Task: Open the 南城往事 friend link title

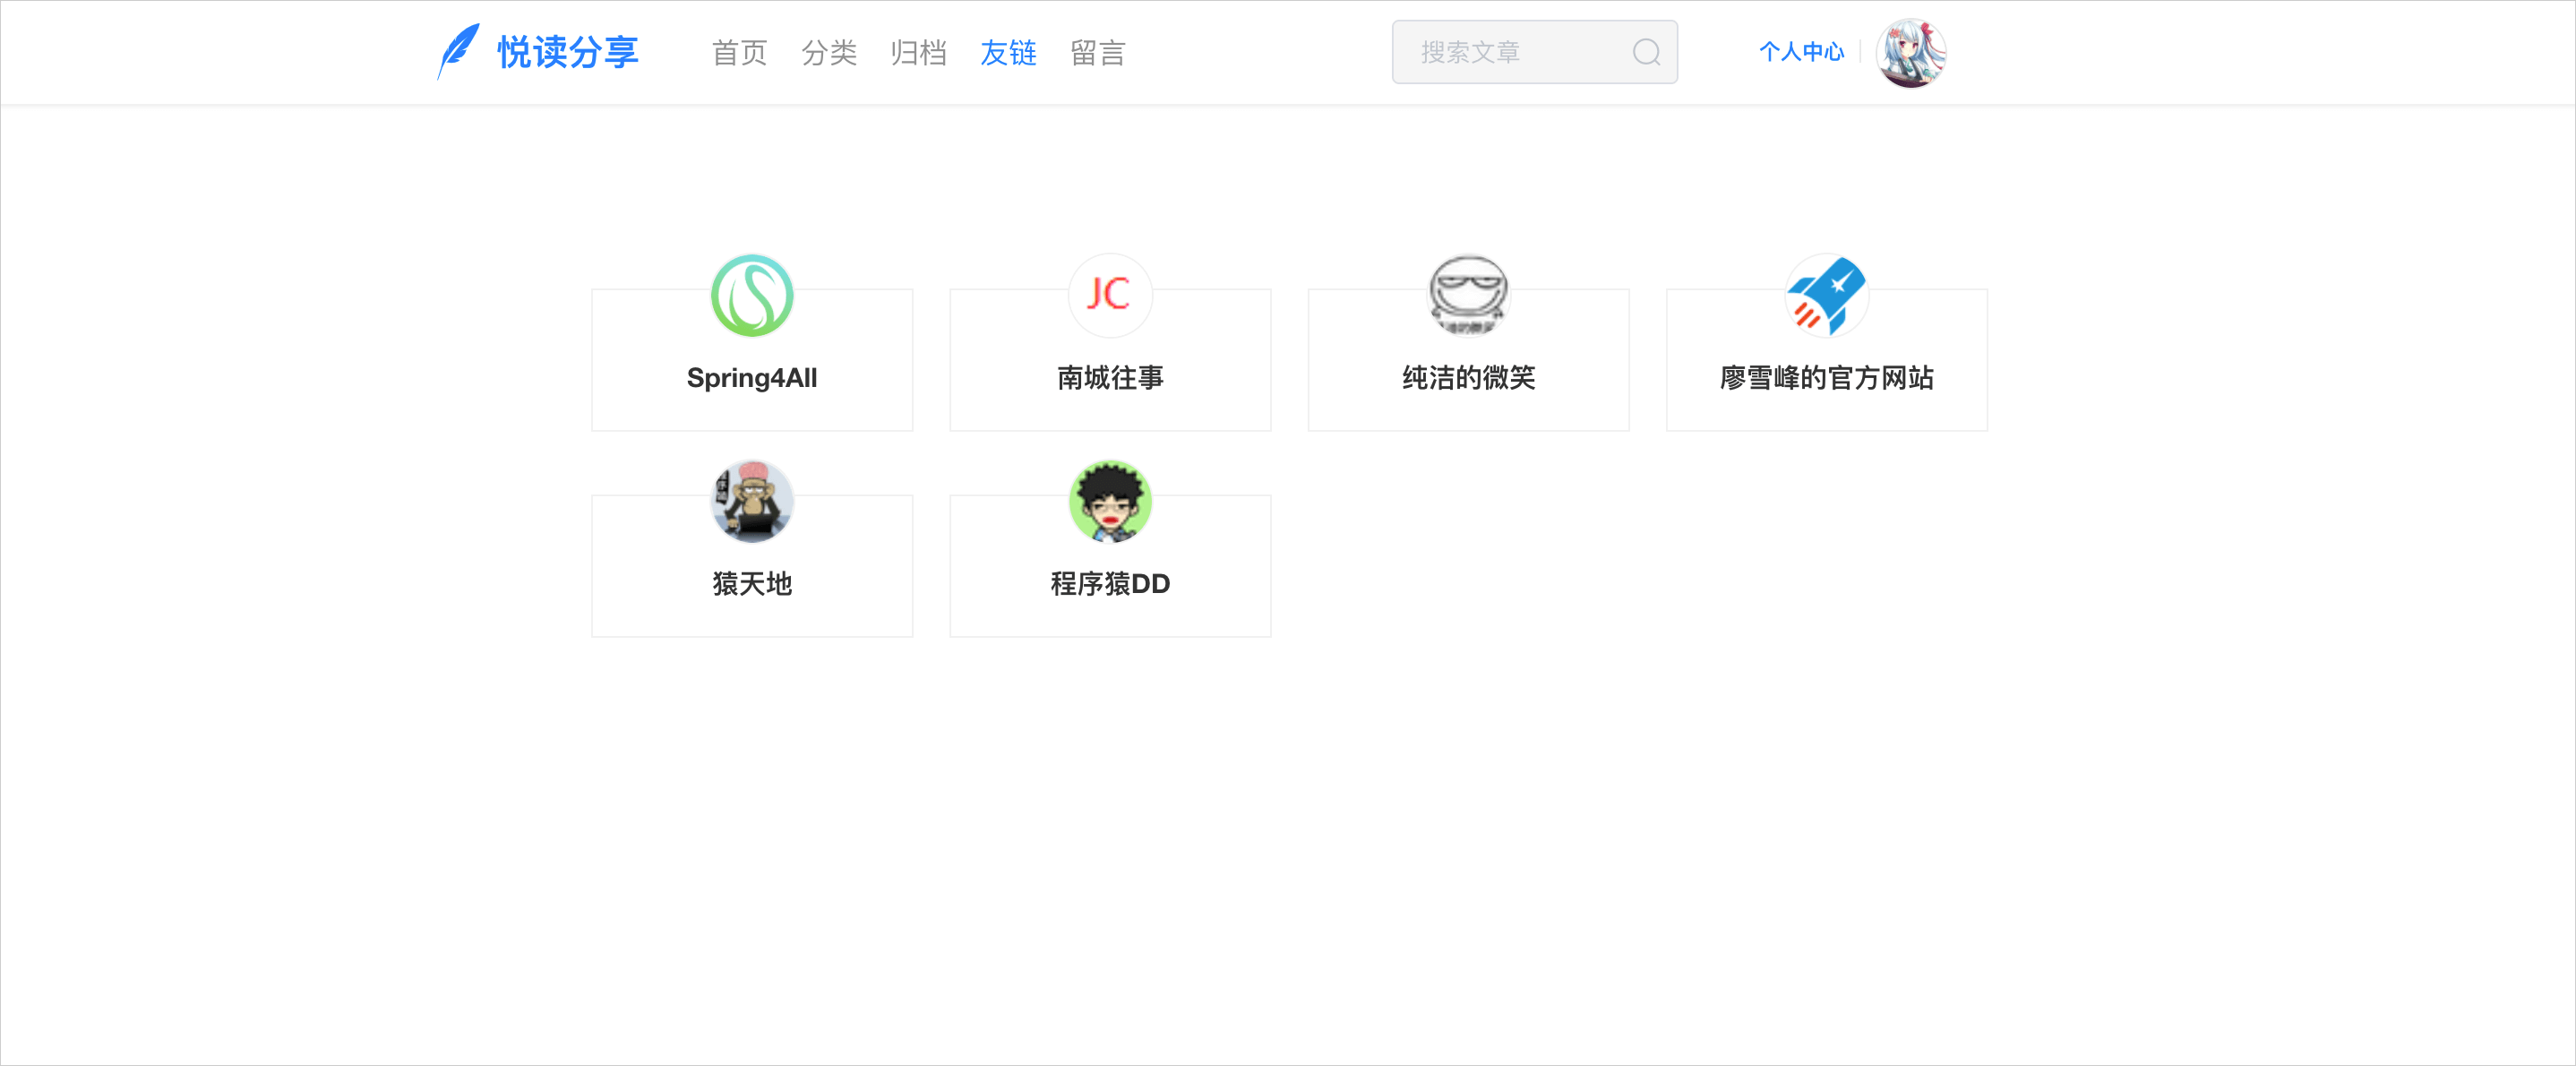Action: [x=1110, y=378]
